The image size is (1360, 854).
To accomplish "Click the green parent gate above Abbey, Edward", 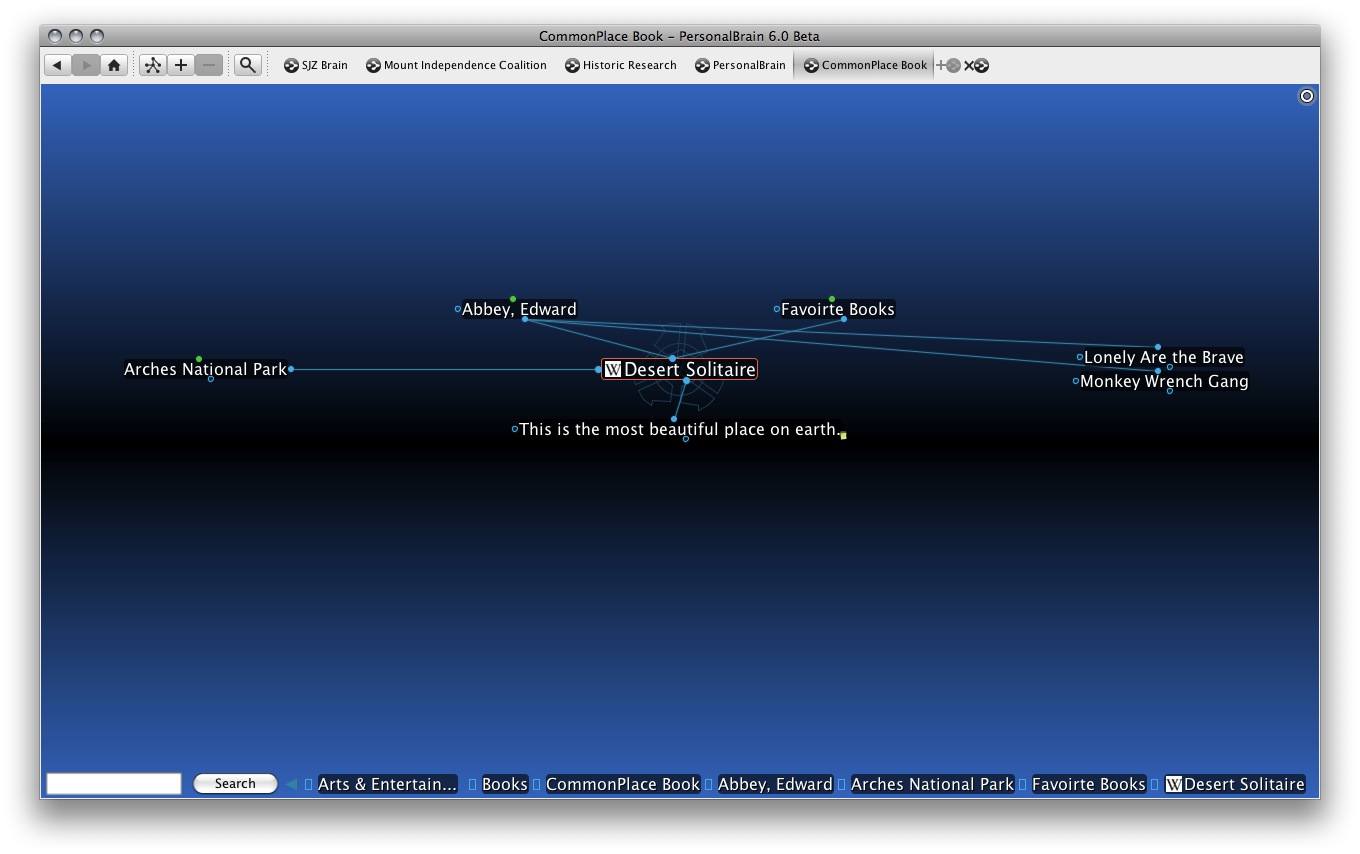I will pos(513,299).
